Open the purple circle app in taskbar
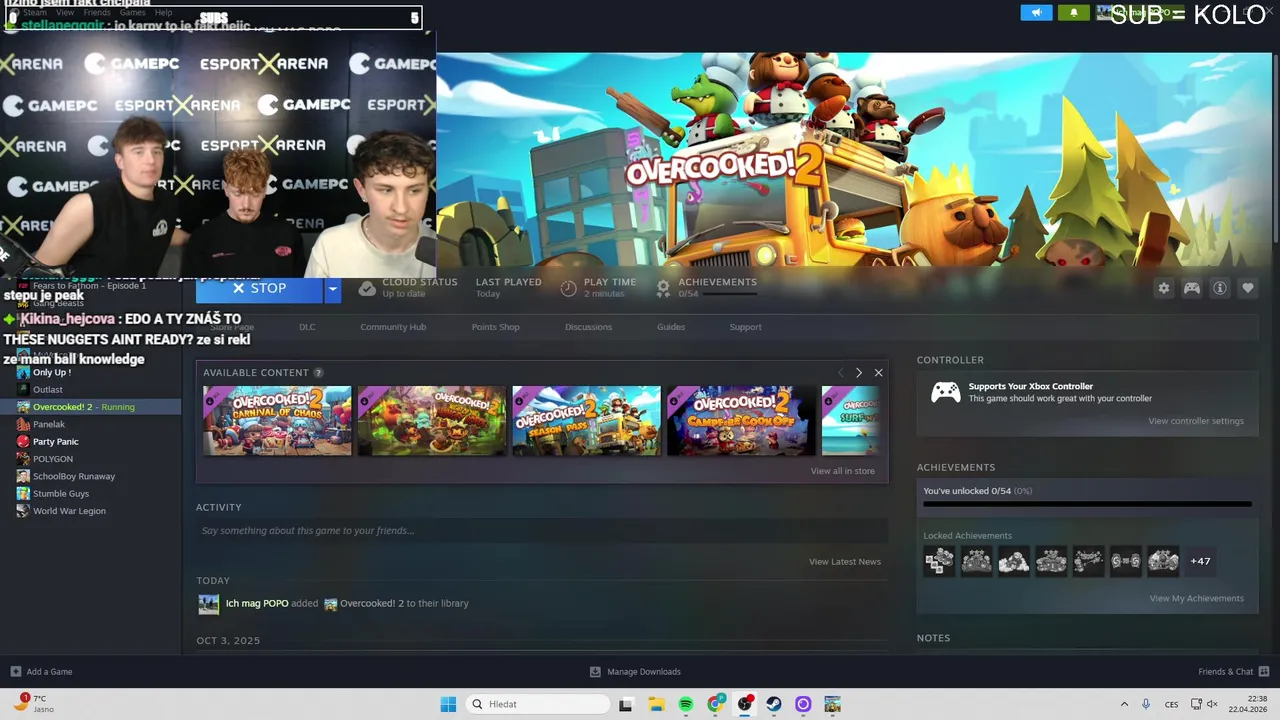Viewport: 1280px width, 720px height. click(803, 704)
